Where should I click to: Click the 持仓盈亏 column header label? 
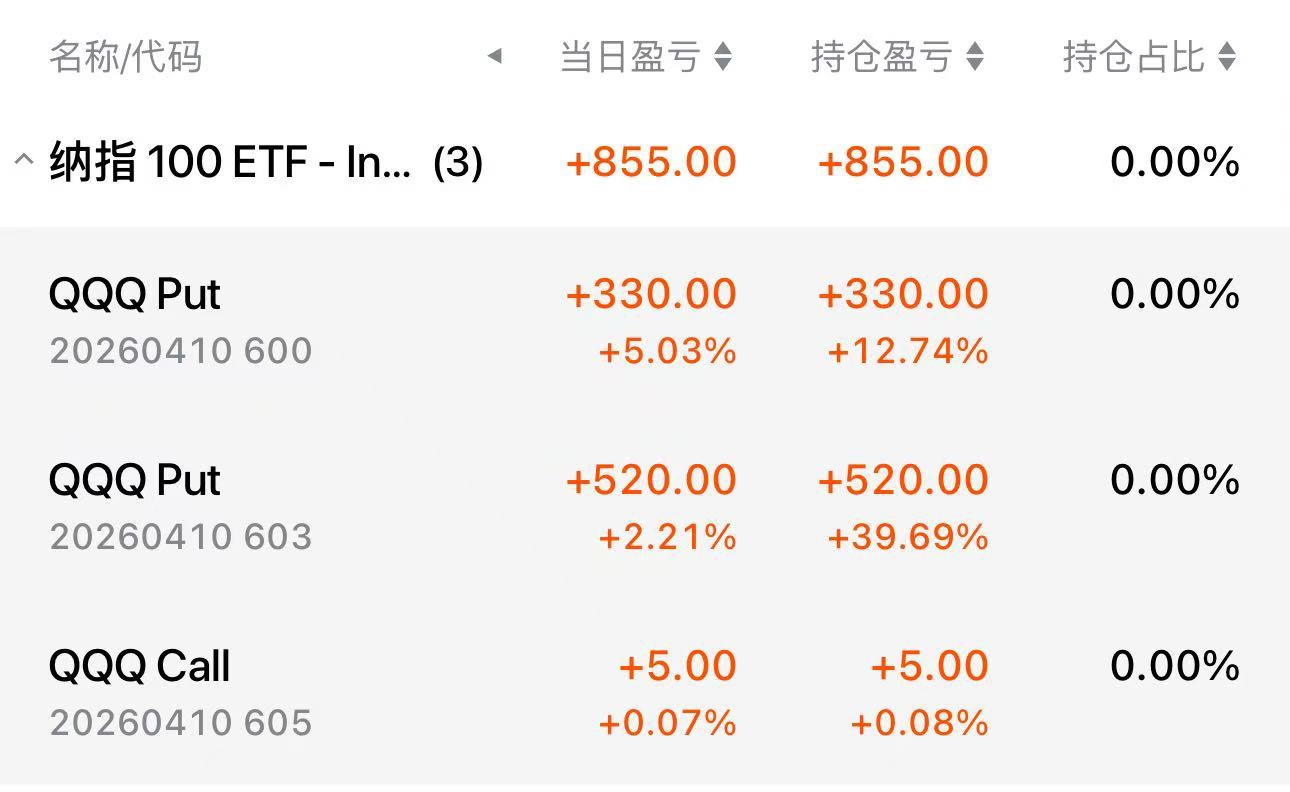coord(881,57)
